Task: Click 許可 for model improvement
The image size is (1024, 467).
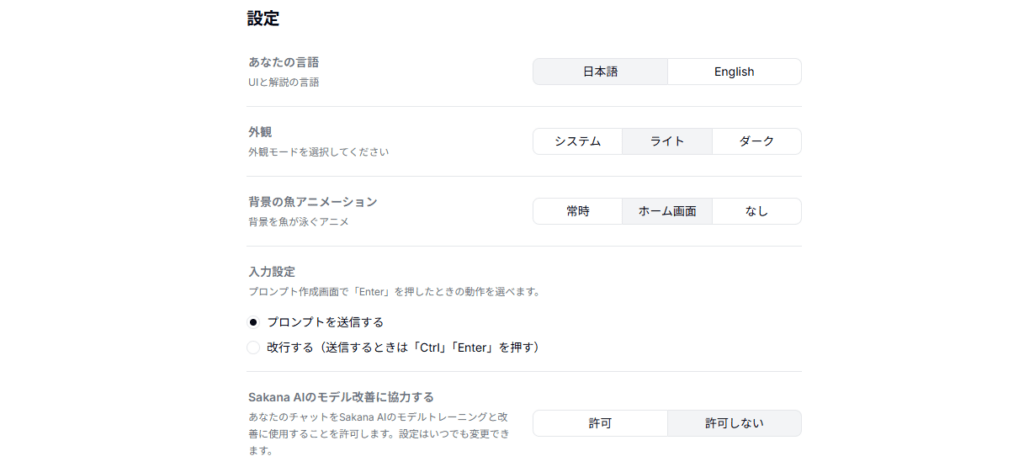Action: click(x=600, y=423)
